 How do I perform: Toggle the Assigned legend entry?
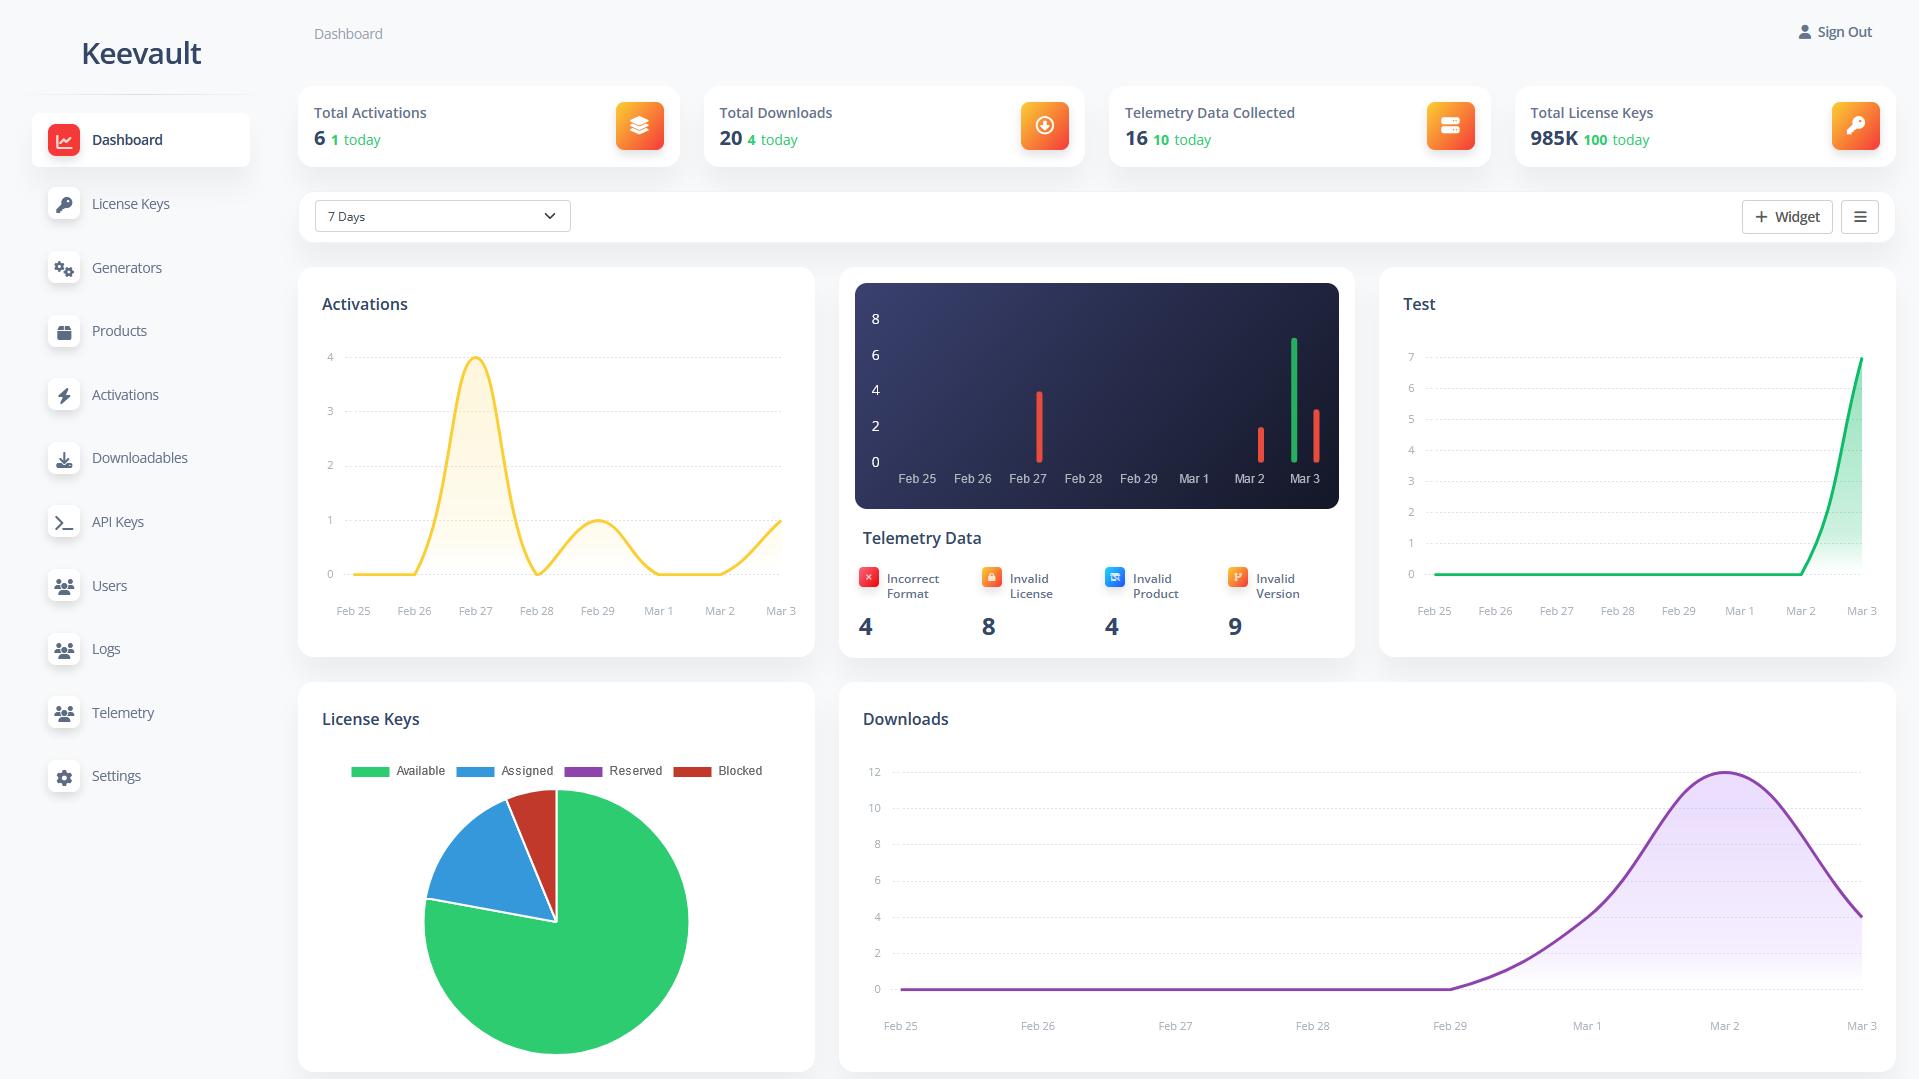(x=505, y=771)
